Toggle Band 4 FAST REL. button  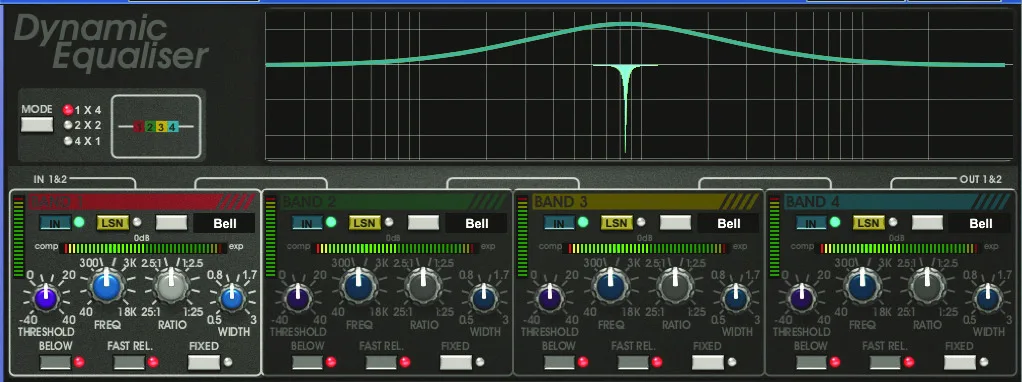pos(886,362)
